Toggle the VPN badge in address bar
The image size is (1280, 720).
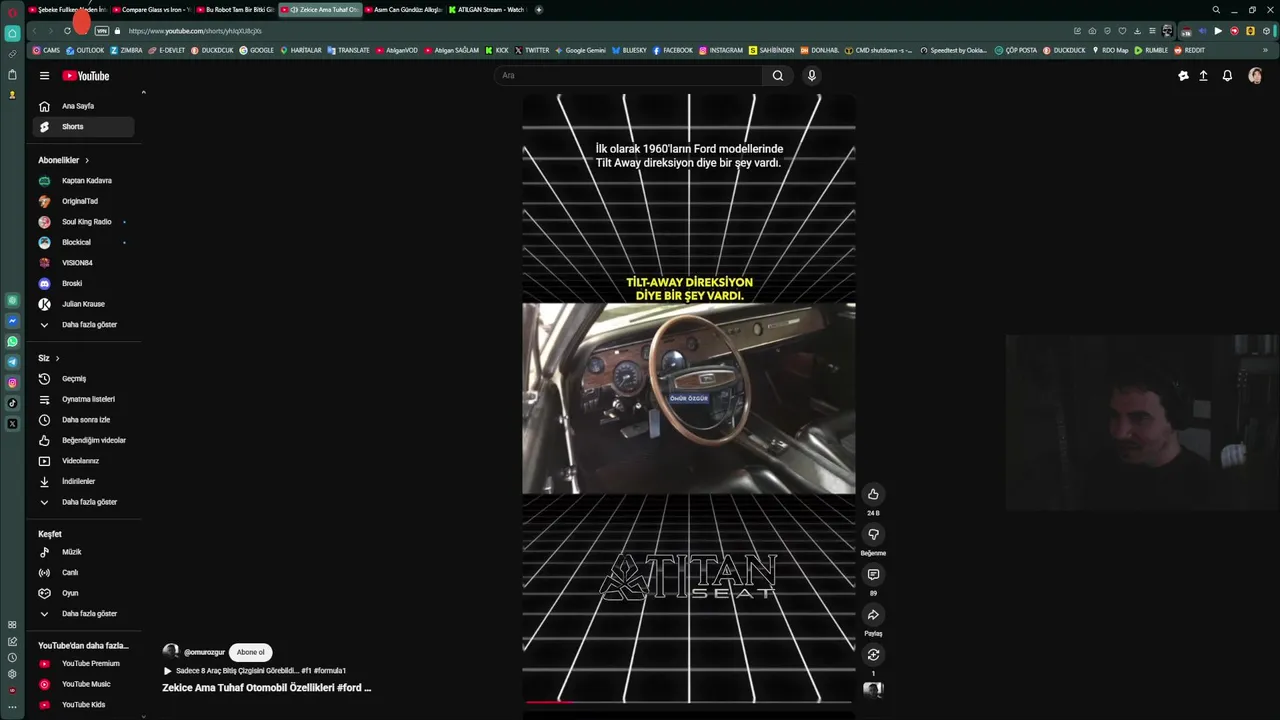tap(101, 31)
